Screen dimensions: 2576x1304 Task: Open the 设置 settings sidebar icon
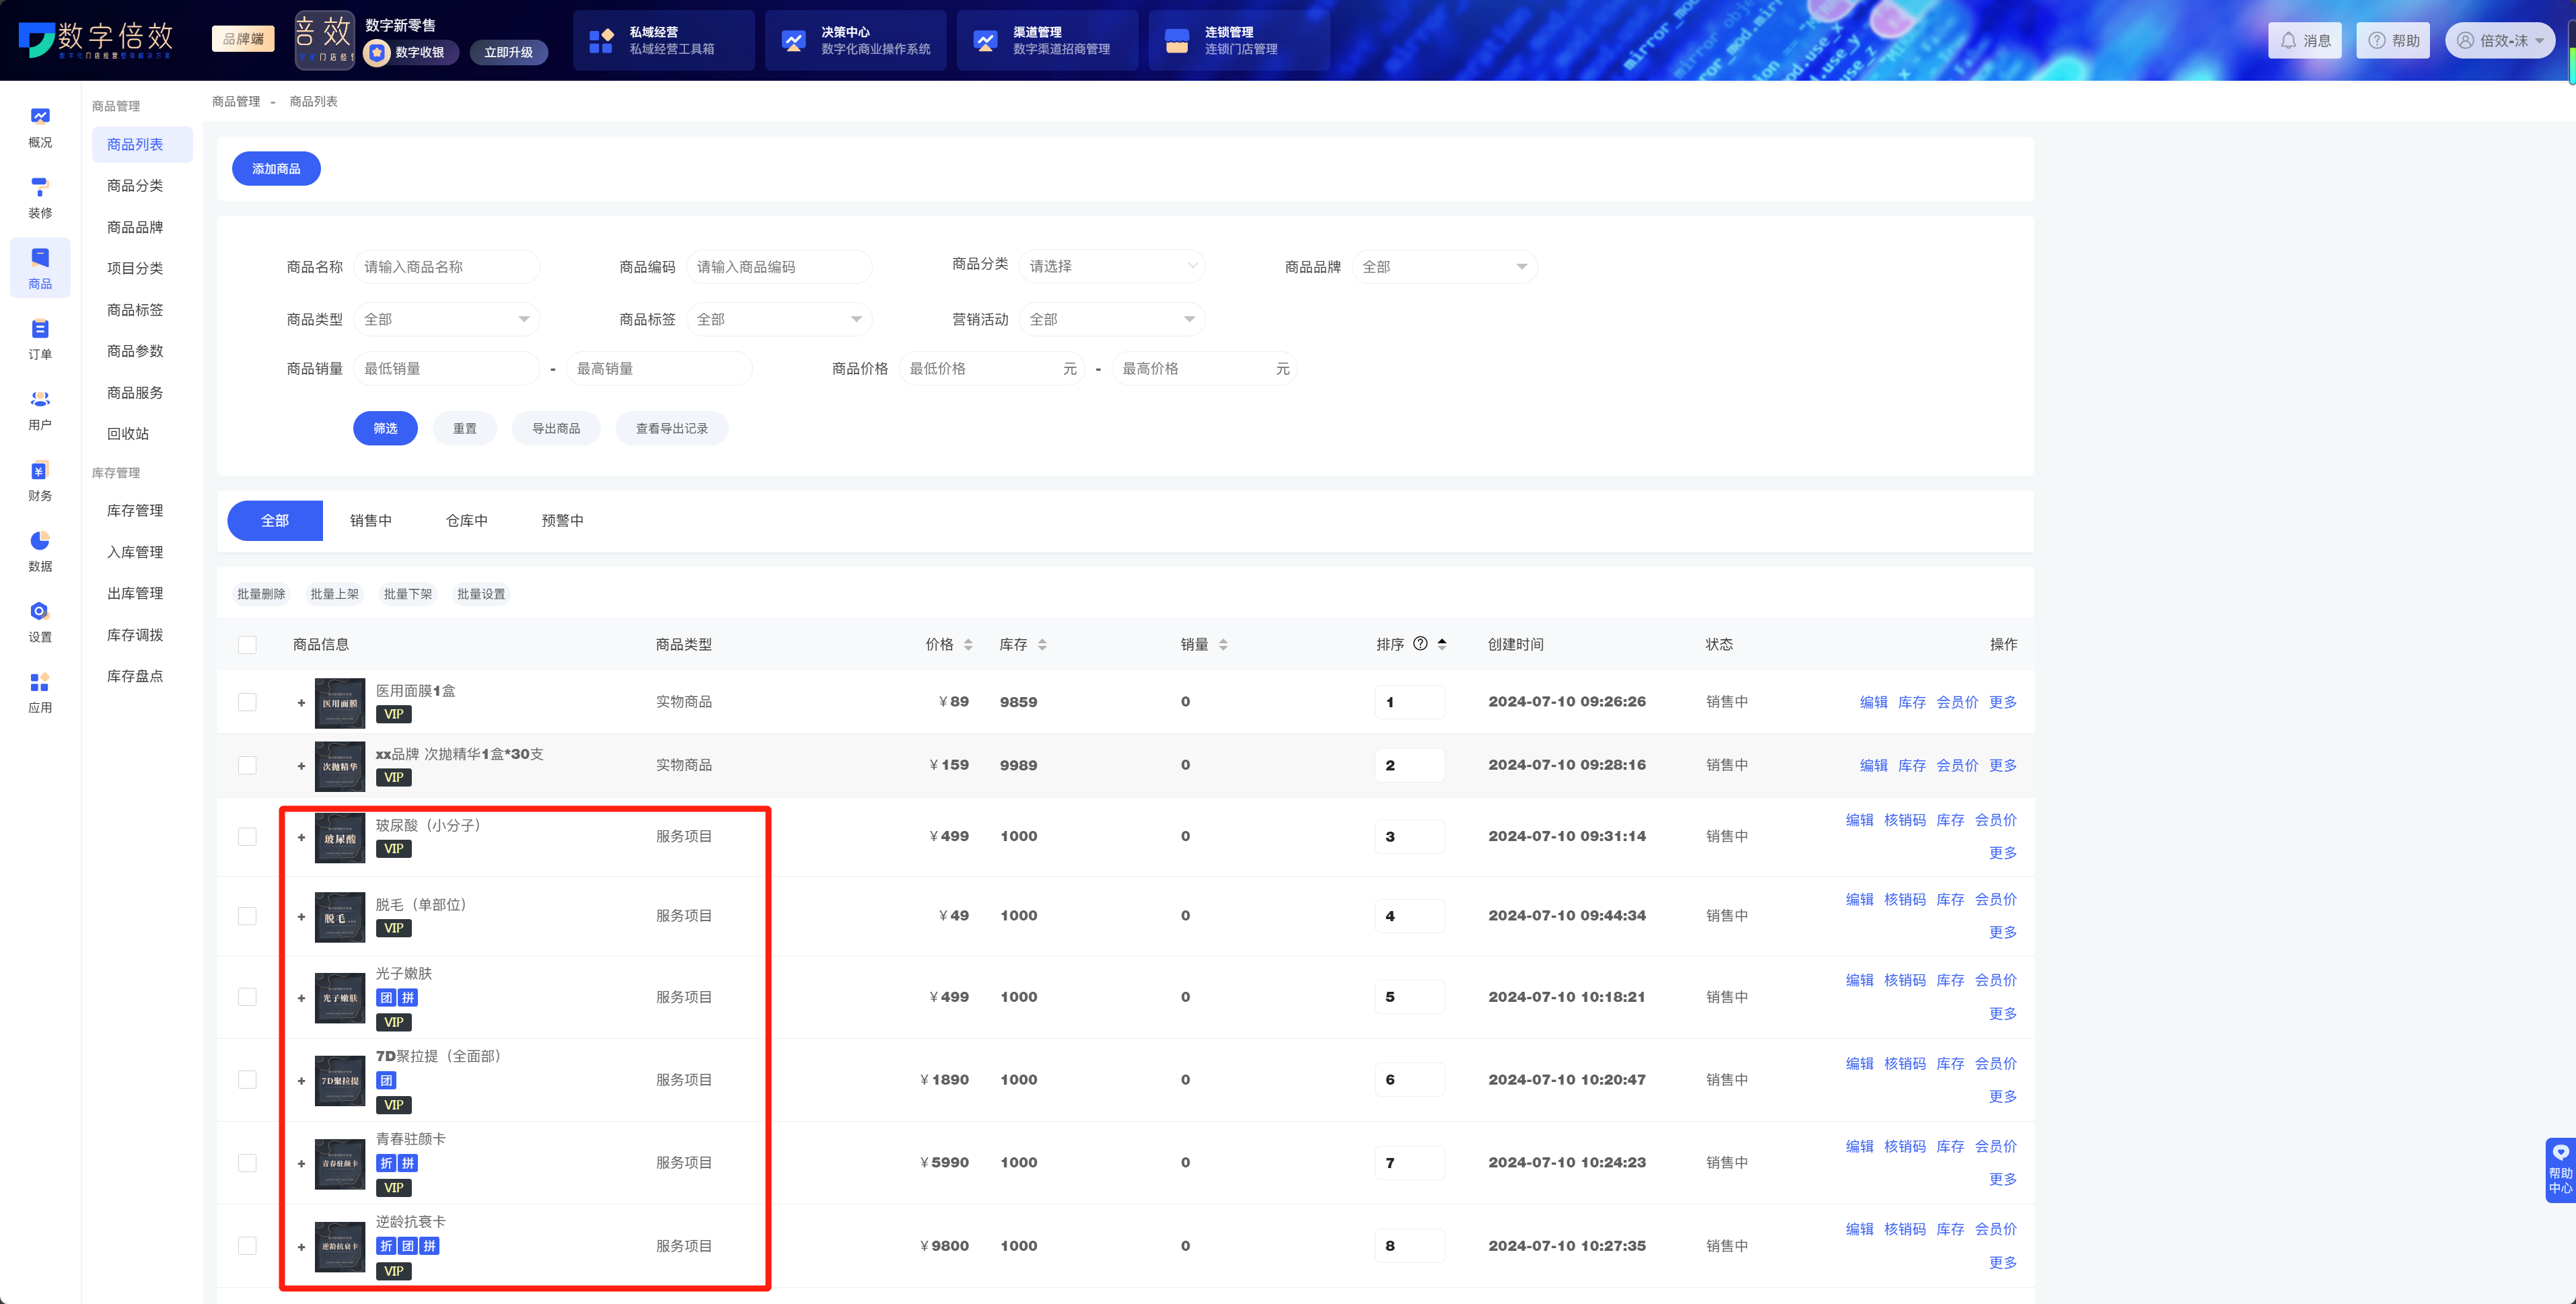[40, 611]
